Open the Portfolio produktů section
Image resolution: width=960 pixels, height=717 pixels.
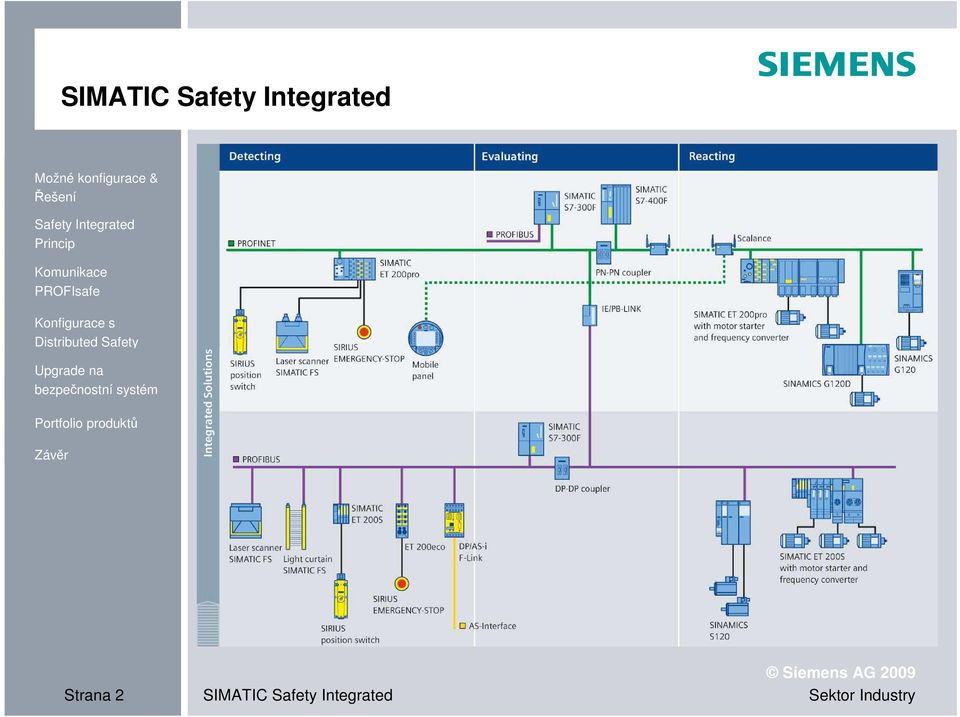(x=86, y=423)
